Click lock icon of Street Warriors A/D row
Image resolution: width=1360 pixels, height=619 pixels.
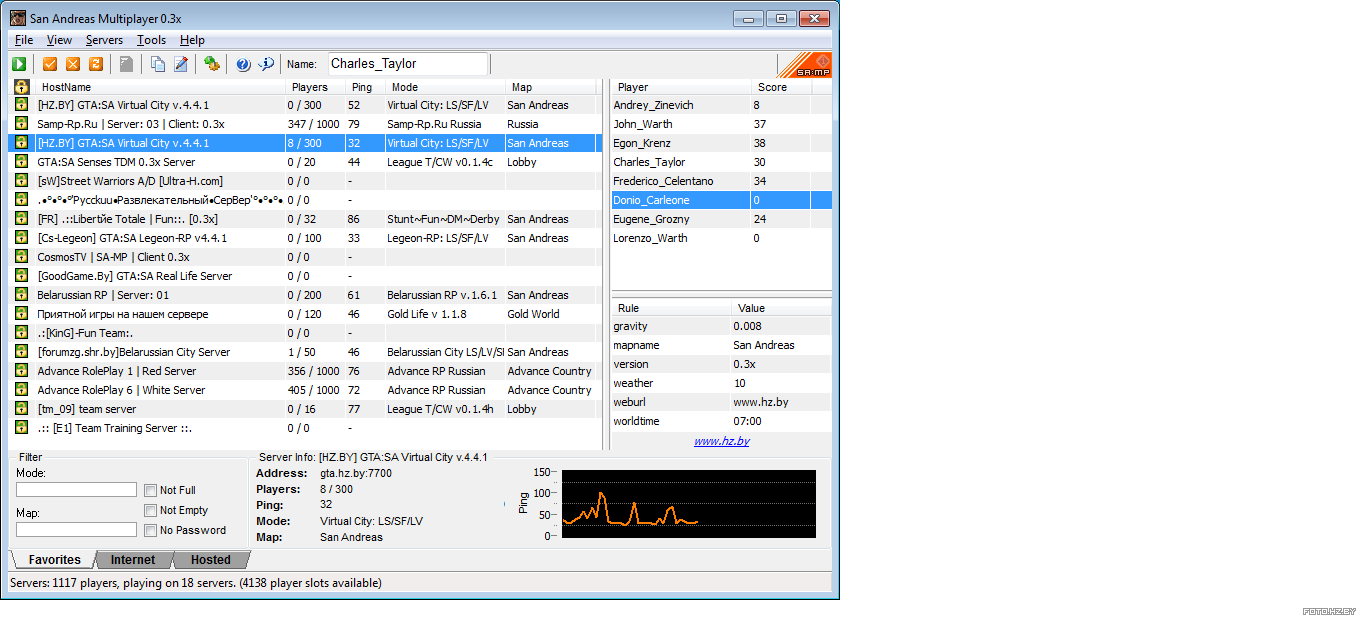click(x=21, y=181)
